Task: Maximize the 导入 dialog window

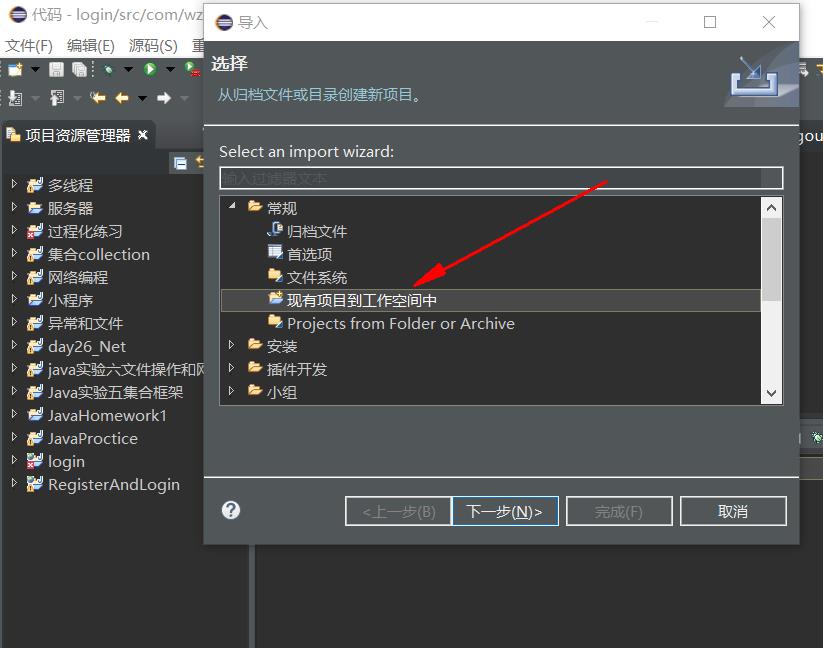Action: point(710,22)
